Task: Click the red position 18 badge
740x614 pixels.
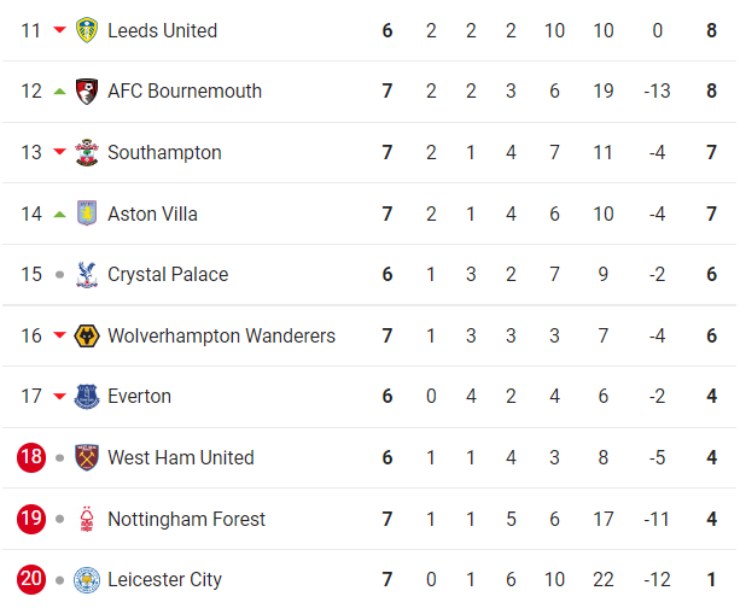Action: [x=32, y=458]
